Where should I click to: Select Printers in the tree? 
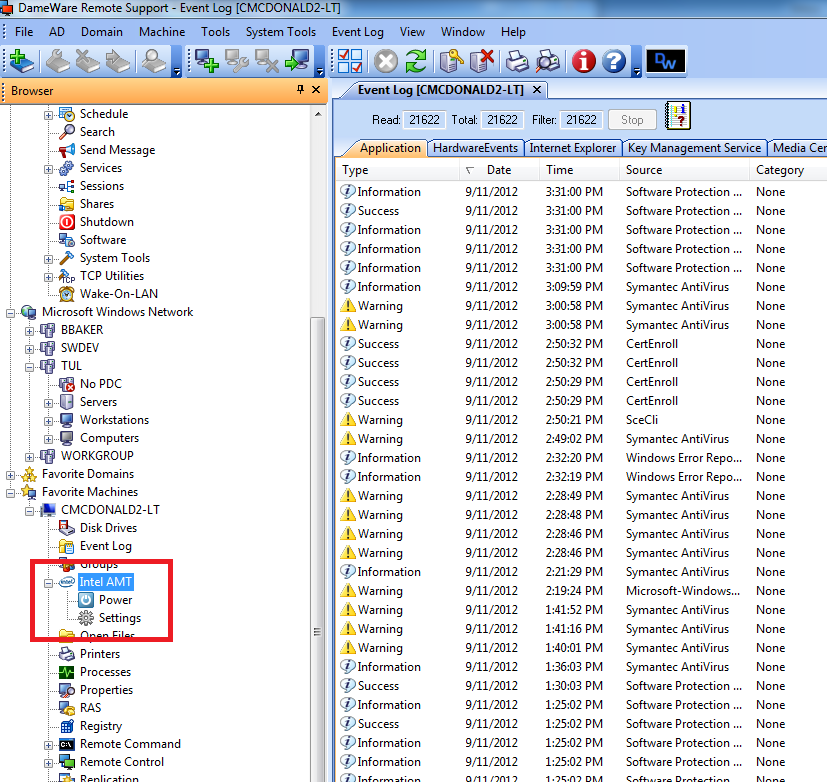click(x=100, y=654)
